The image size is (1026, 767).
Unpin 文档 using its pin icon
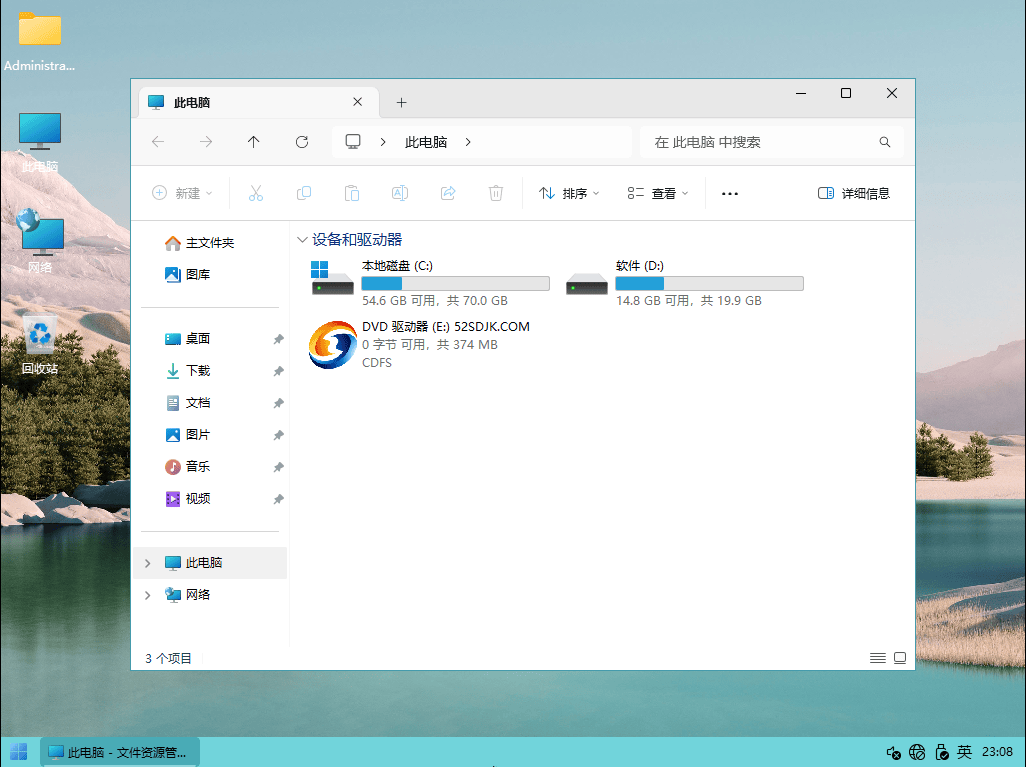(278, 403)
